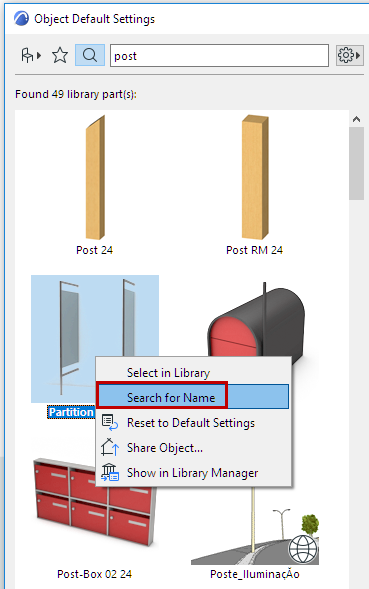Click the 'Post RM 24' label

254,250
